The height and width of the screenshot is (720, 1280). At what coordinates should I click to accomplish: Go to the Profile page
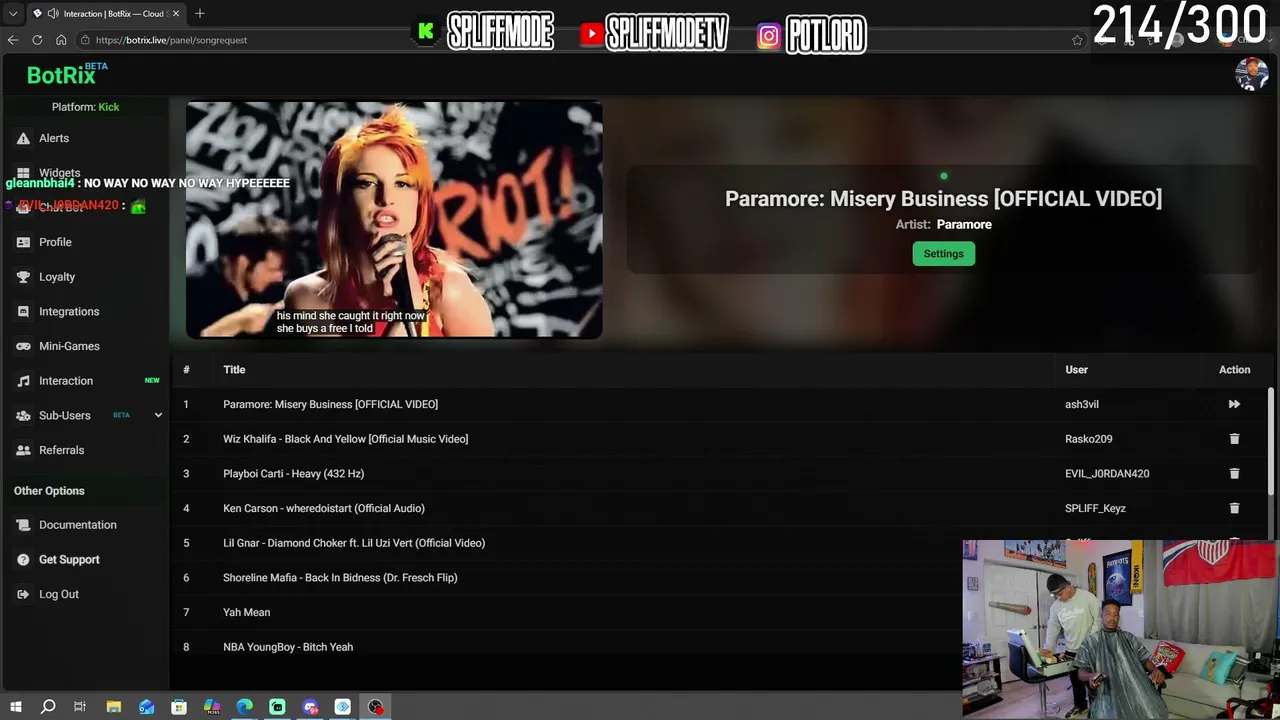click(x=55, y=242)
